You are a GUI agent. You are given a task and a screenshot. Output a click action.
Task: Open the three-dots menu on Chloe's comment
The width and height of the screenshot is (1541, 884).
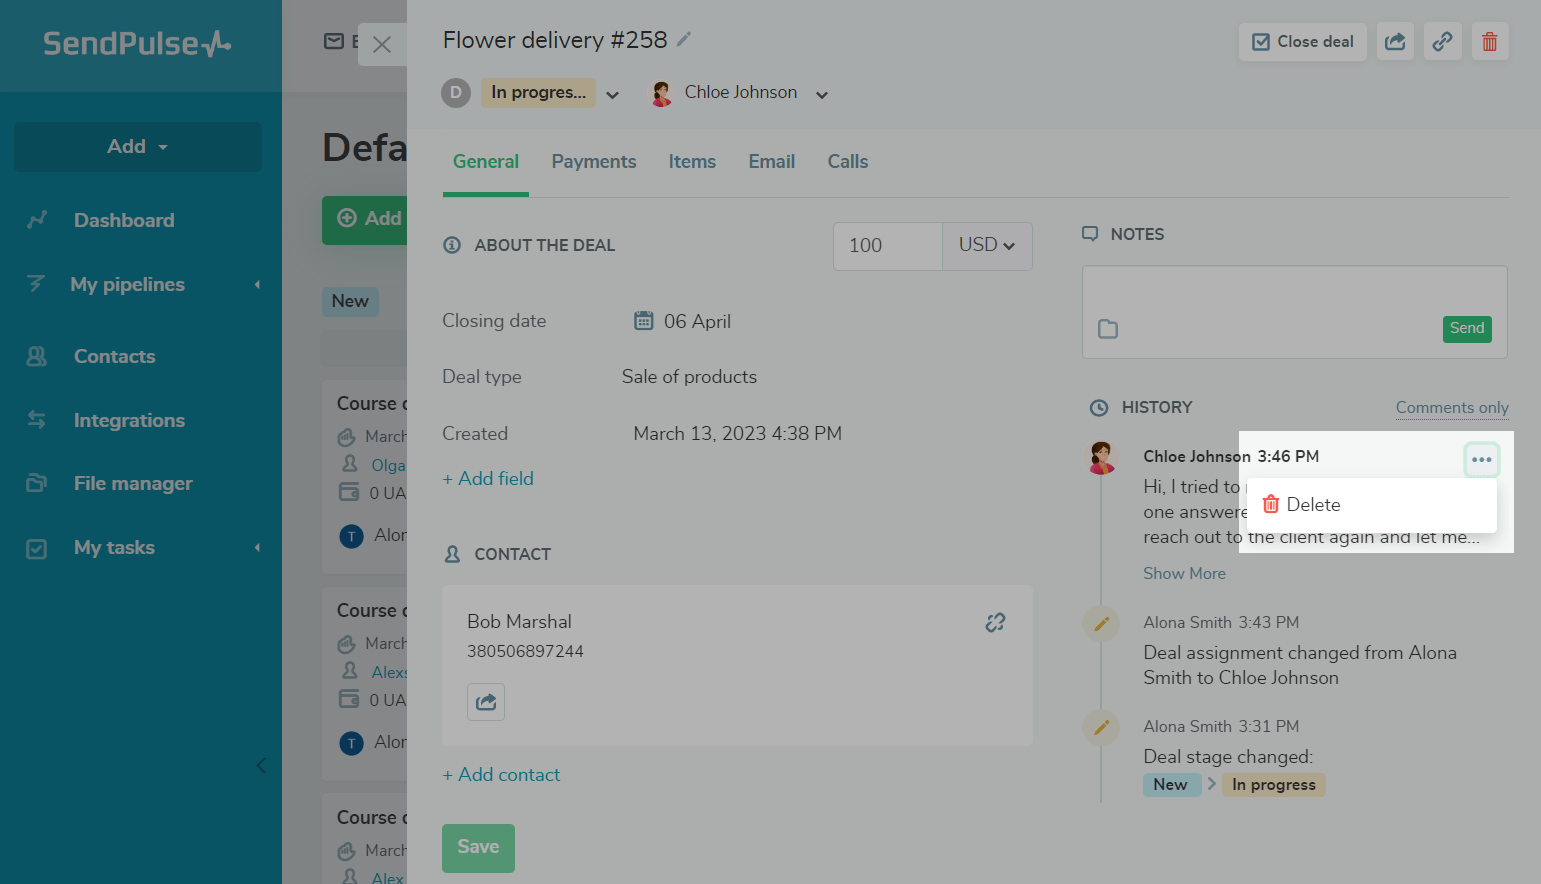pos(1481,460)
